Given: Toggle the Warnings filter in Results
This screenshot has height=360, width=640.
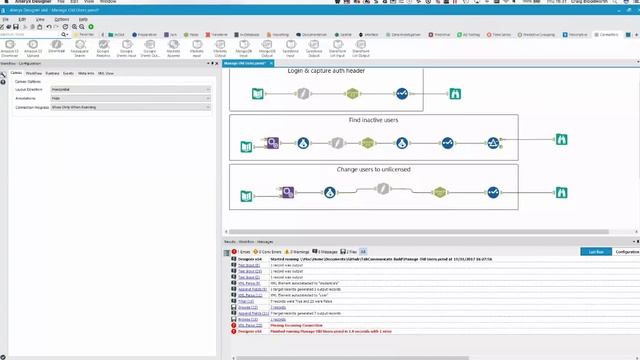Looking at the screenshot, I should tap(297, 252).
